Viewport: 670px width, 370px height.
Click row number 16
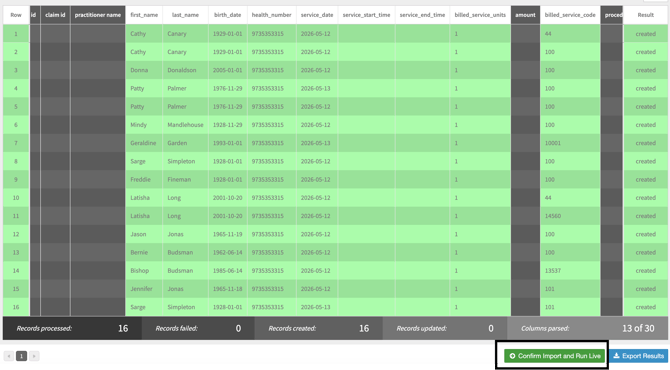[16, 307]
